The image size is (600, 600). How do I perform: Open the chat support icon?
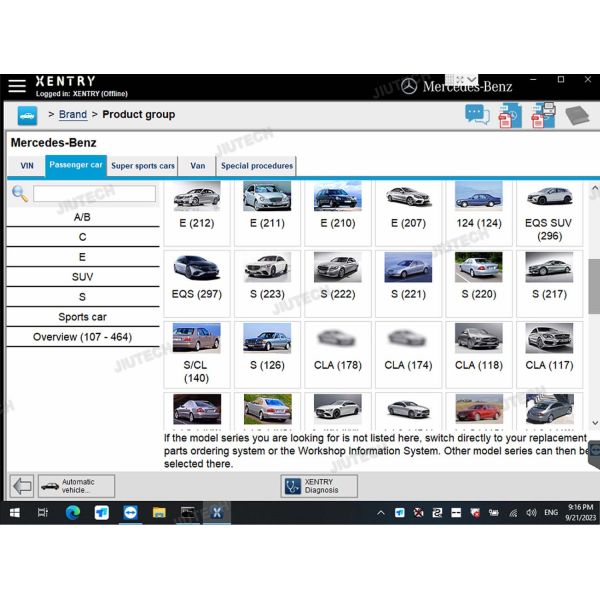477,115
